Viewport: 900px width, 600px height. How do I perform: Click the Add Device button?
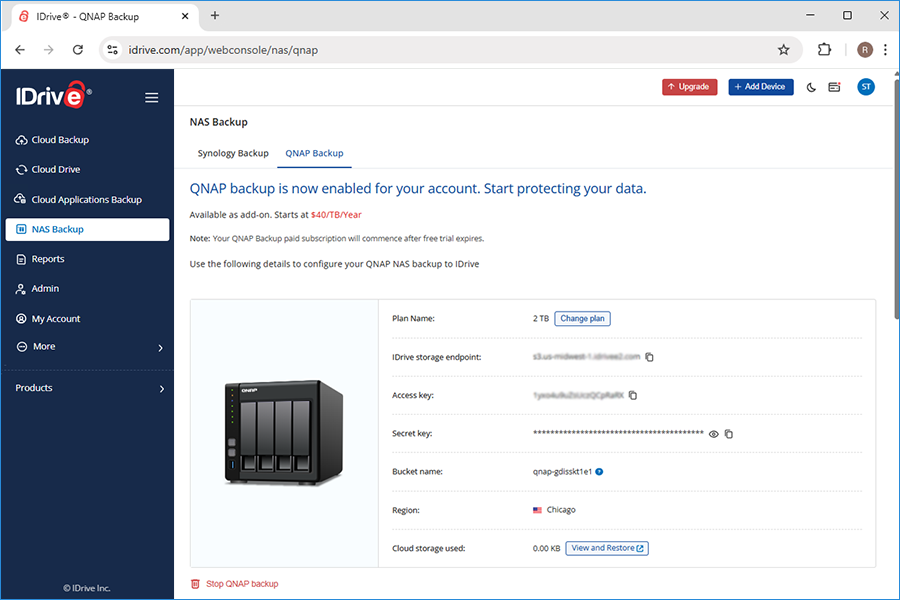(x=761, y=87)
